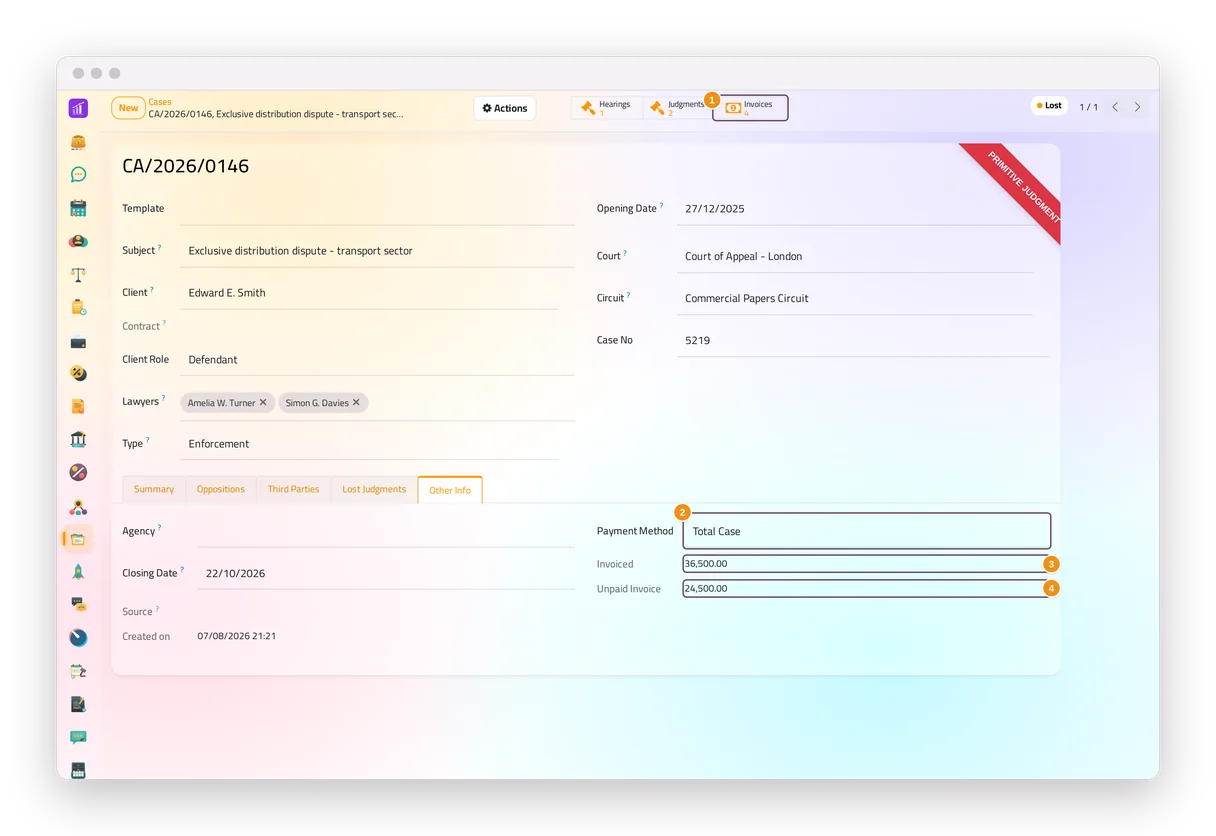Image resolution: width=1216 pixels, height=836 pixels.
Task: Open the Client Edward E. Smith field
Action: (369, 293)
